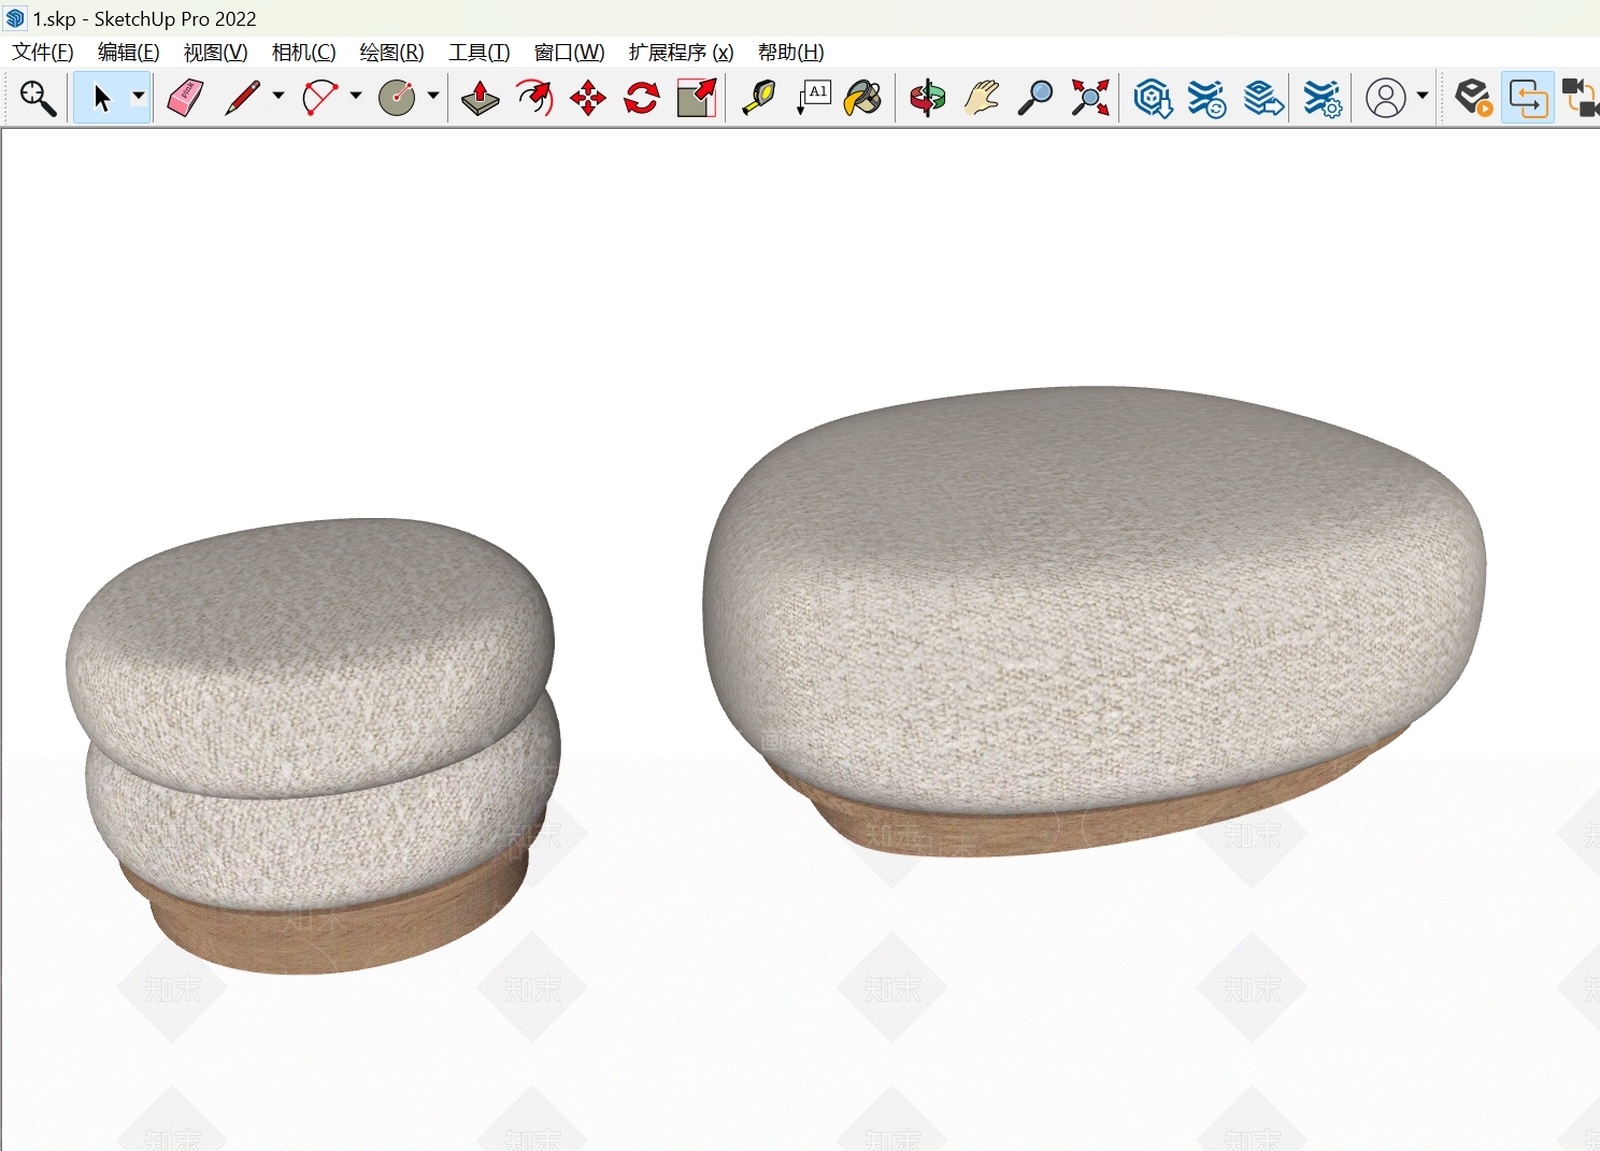1600x1151 pixels.
Task: Open the 绘图(R) menu
Action: (x=391, y=52)
